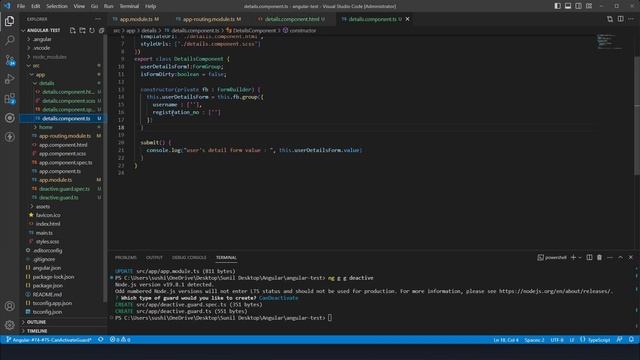640x360 pixels.
Task: Click New Folder icon in Explorer header
Action: click(82, 30)
